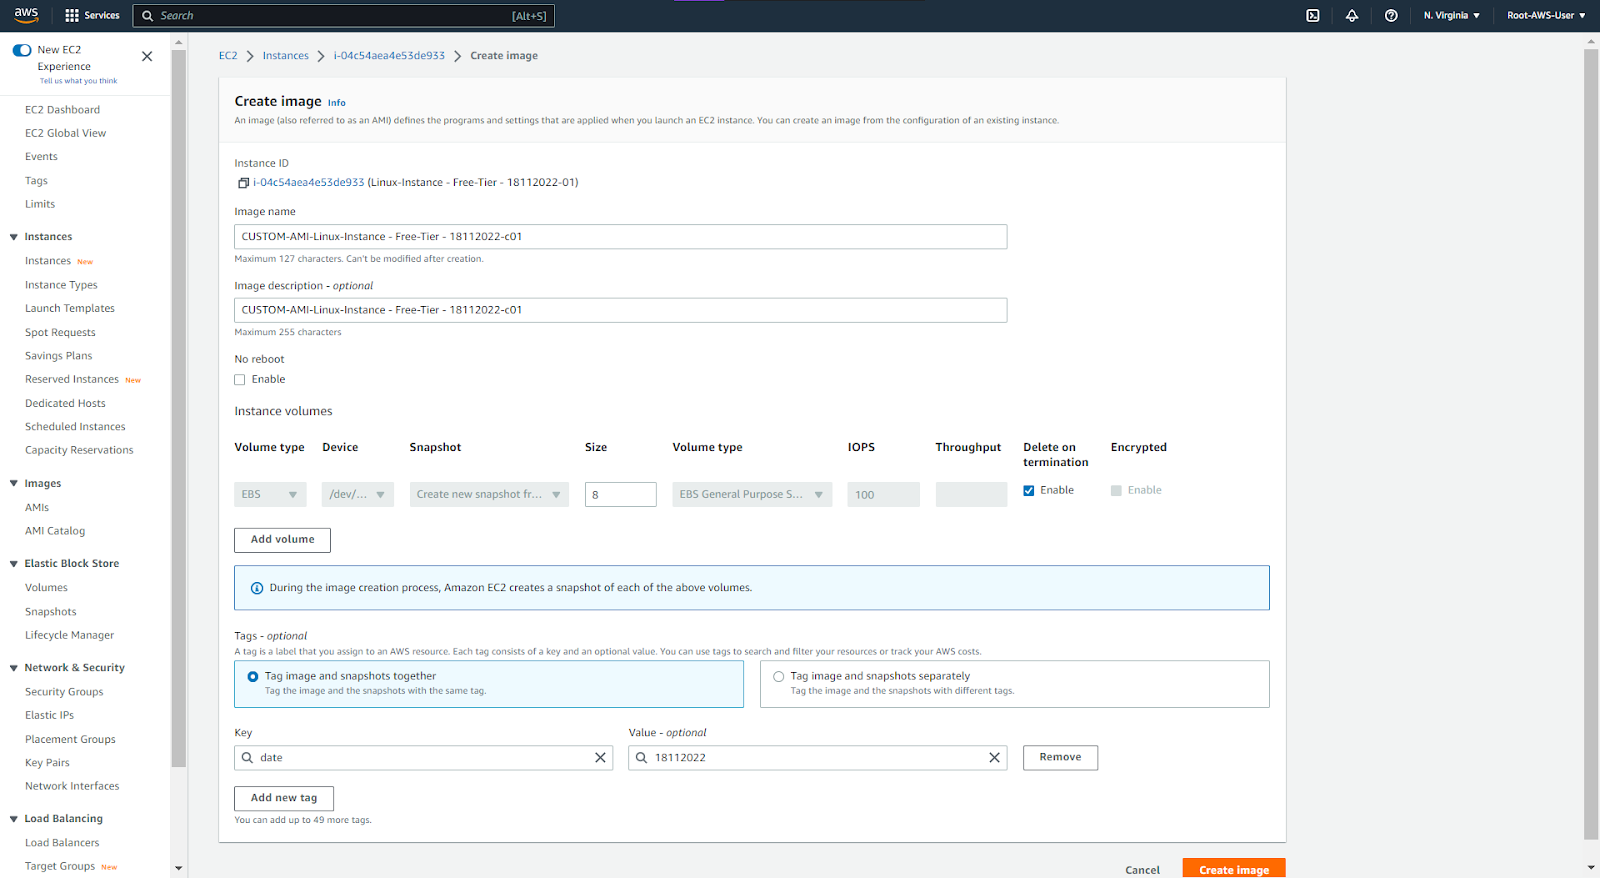This screenshot has height=878, width=1600.
Task: Click the EC2 breadcrumb link
Action: (228, 56)
